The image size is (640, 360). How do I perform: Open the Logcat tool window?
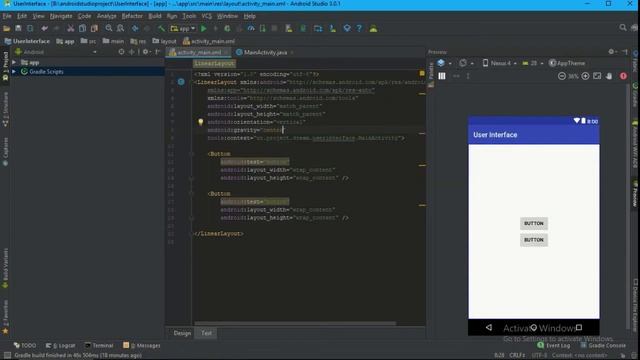click(x=60, y=345)
